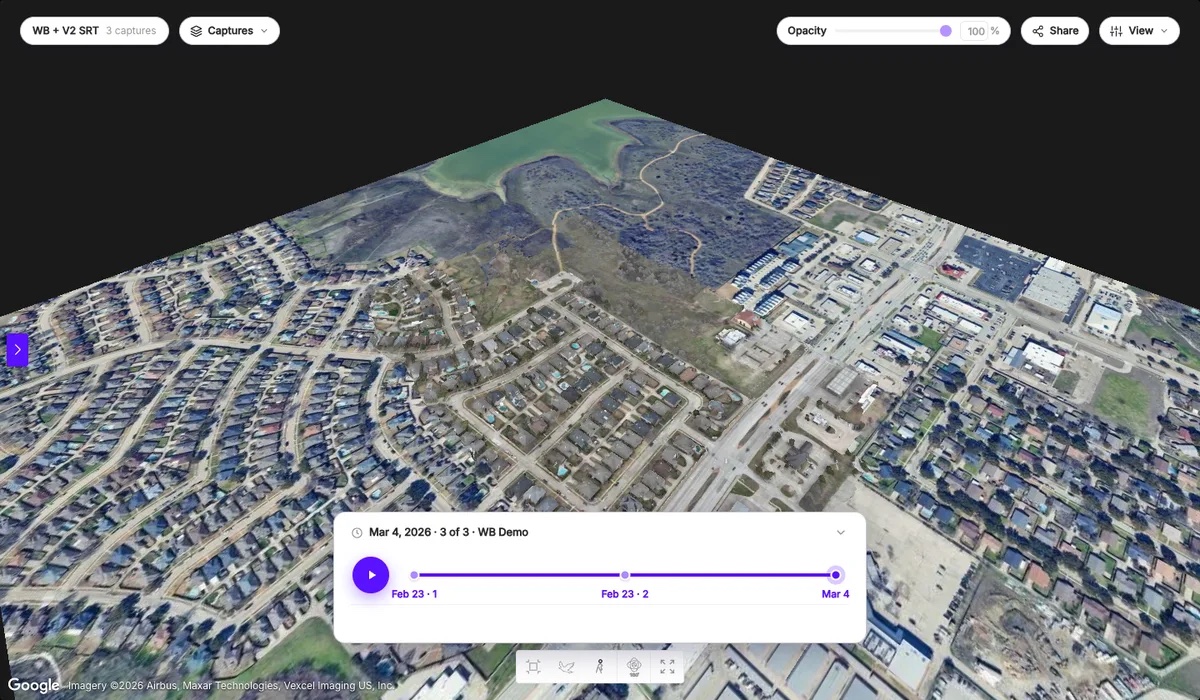Click the "Opacity" label
This screenshot has height=700, width=1200.
click(807, 31)
